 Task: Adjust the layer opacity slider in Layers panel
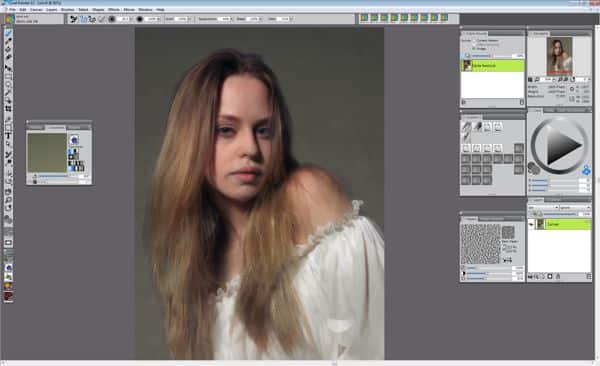point(559,214)
